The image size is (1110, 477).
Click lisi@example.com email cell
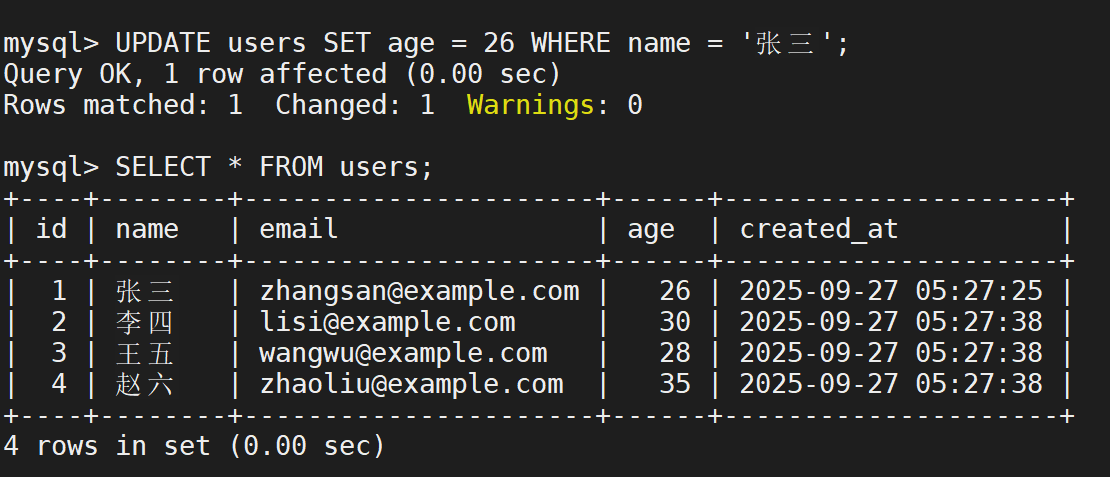coord(387,323)
